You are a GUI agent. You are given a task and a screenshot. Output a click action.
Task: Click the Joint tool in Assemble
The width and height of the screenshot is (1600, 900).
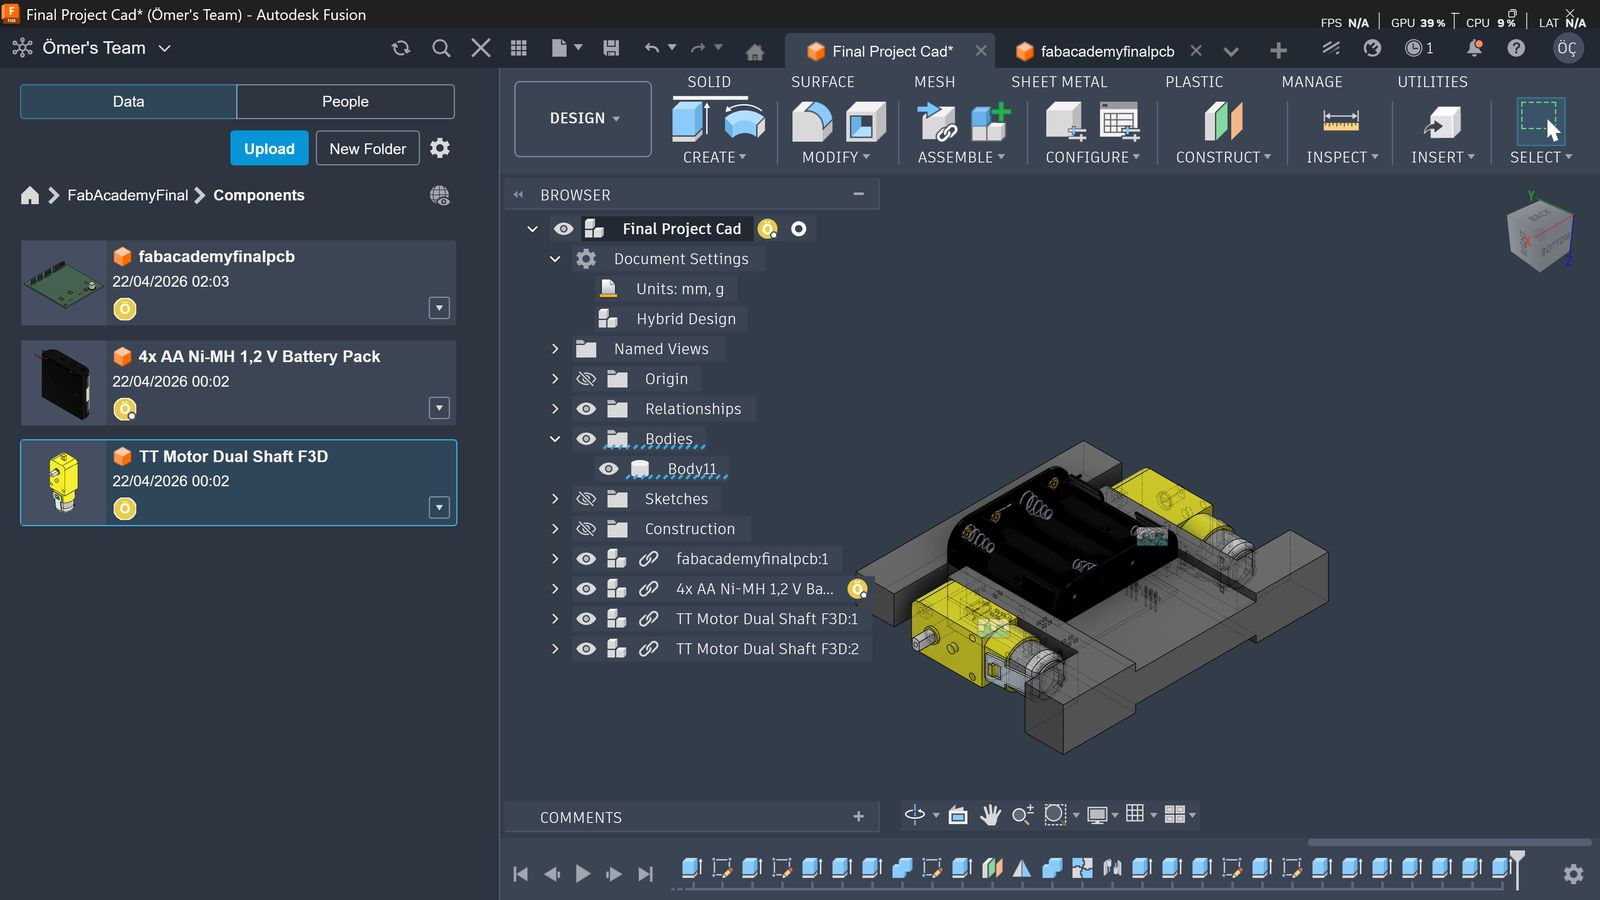(937, 122)
